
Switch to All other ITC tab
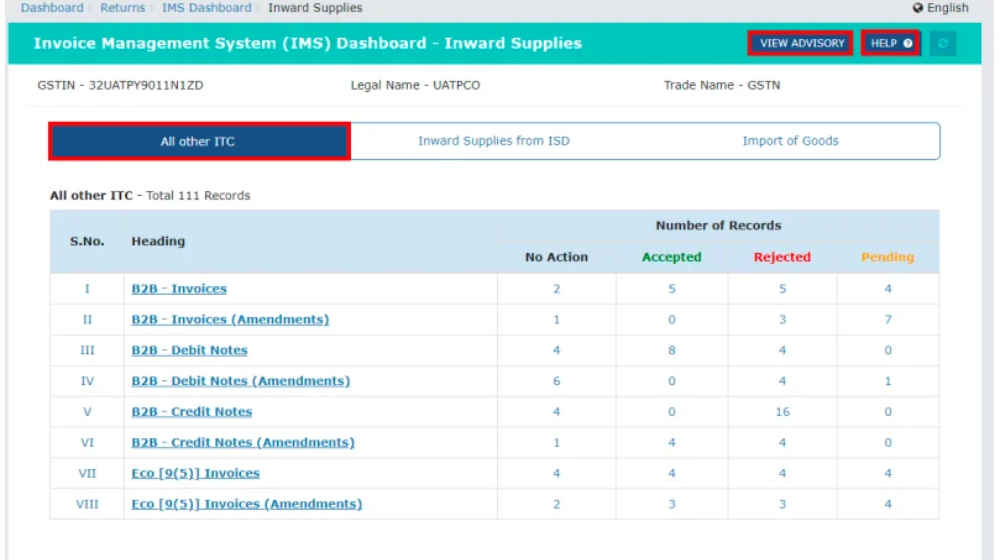199,141
